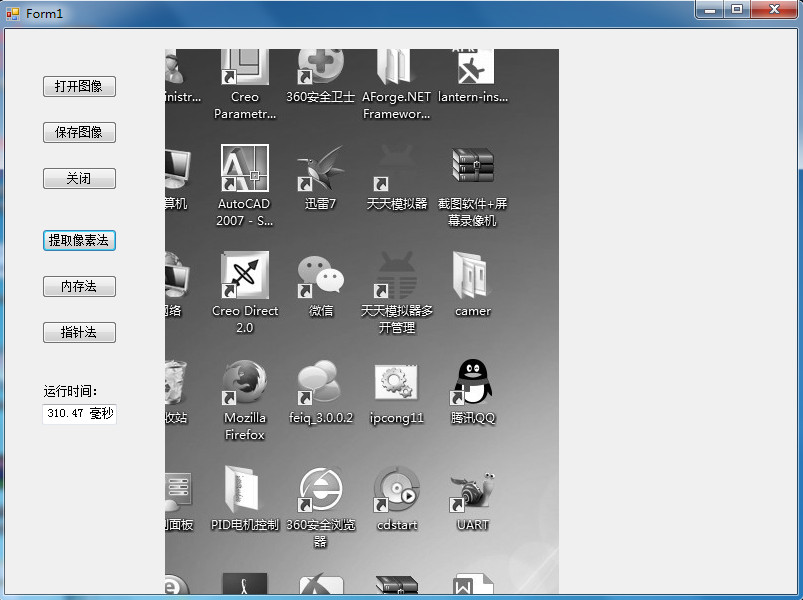Click the 360安全浏览器 icon
803x600 pixels.
click(x=321, y=489)
